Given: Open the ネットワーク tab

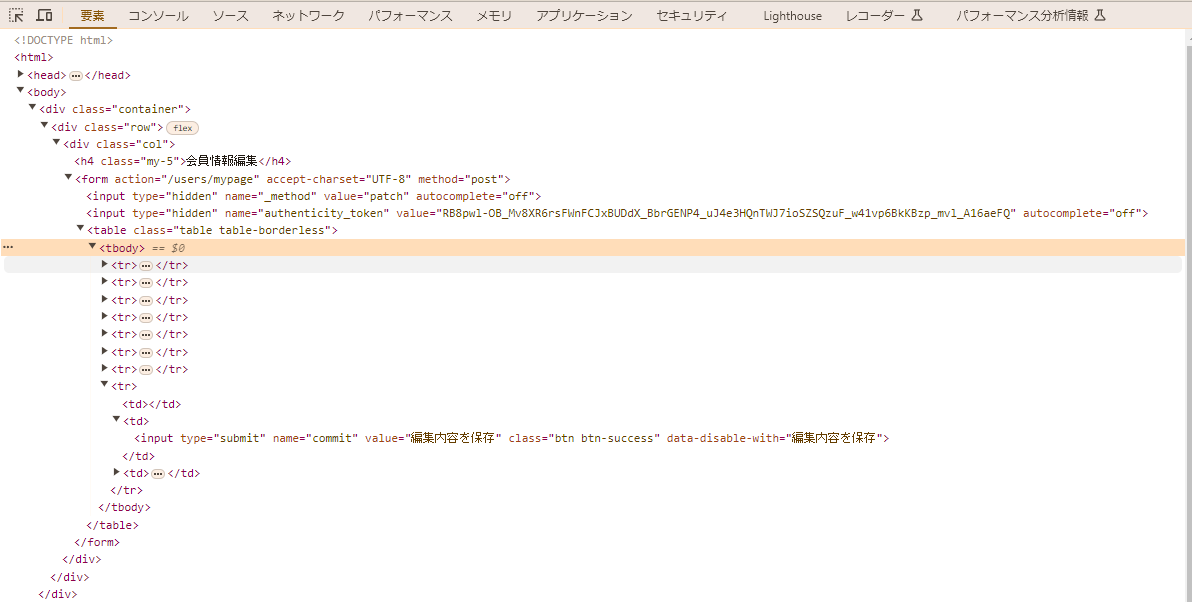Looking at the screenshot, I should point(307,15).
